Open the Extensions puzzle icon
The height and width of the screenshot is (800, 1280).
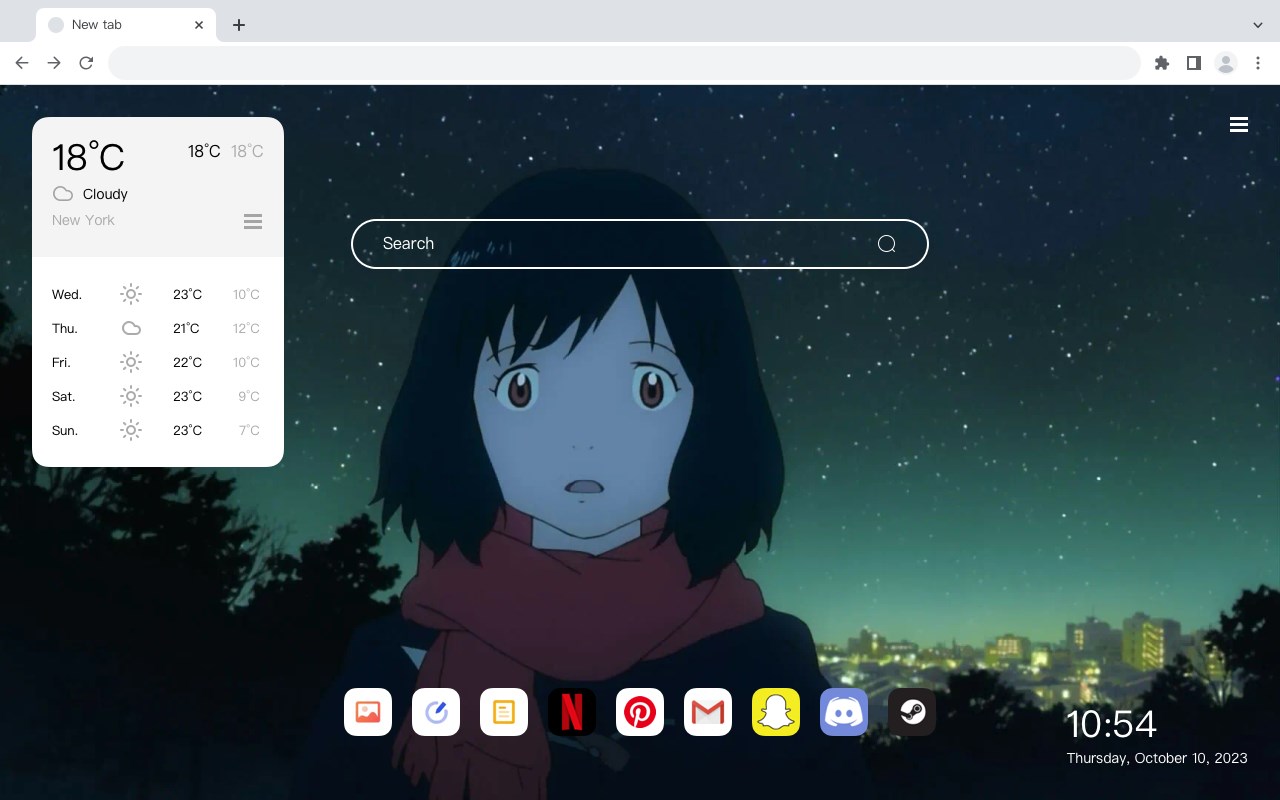(x=1161, y=63)
